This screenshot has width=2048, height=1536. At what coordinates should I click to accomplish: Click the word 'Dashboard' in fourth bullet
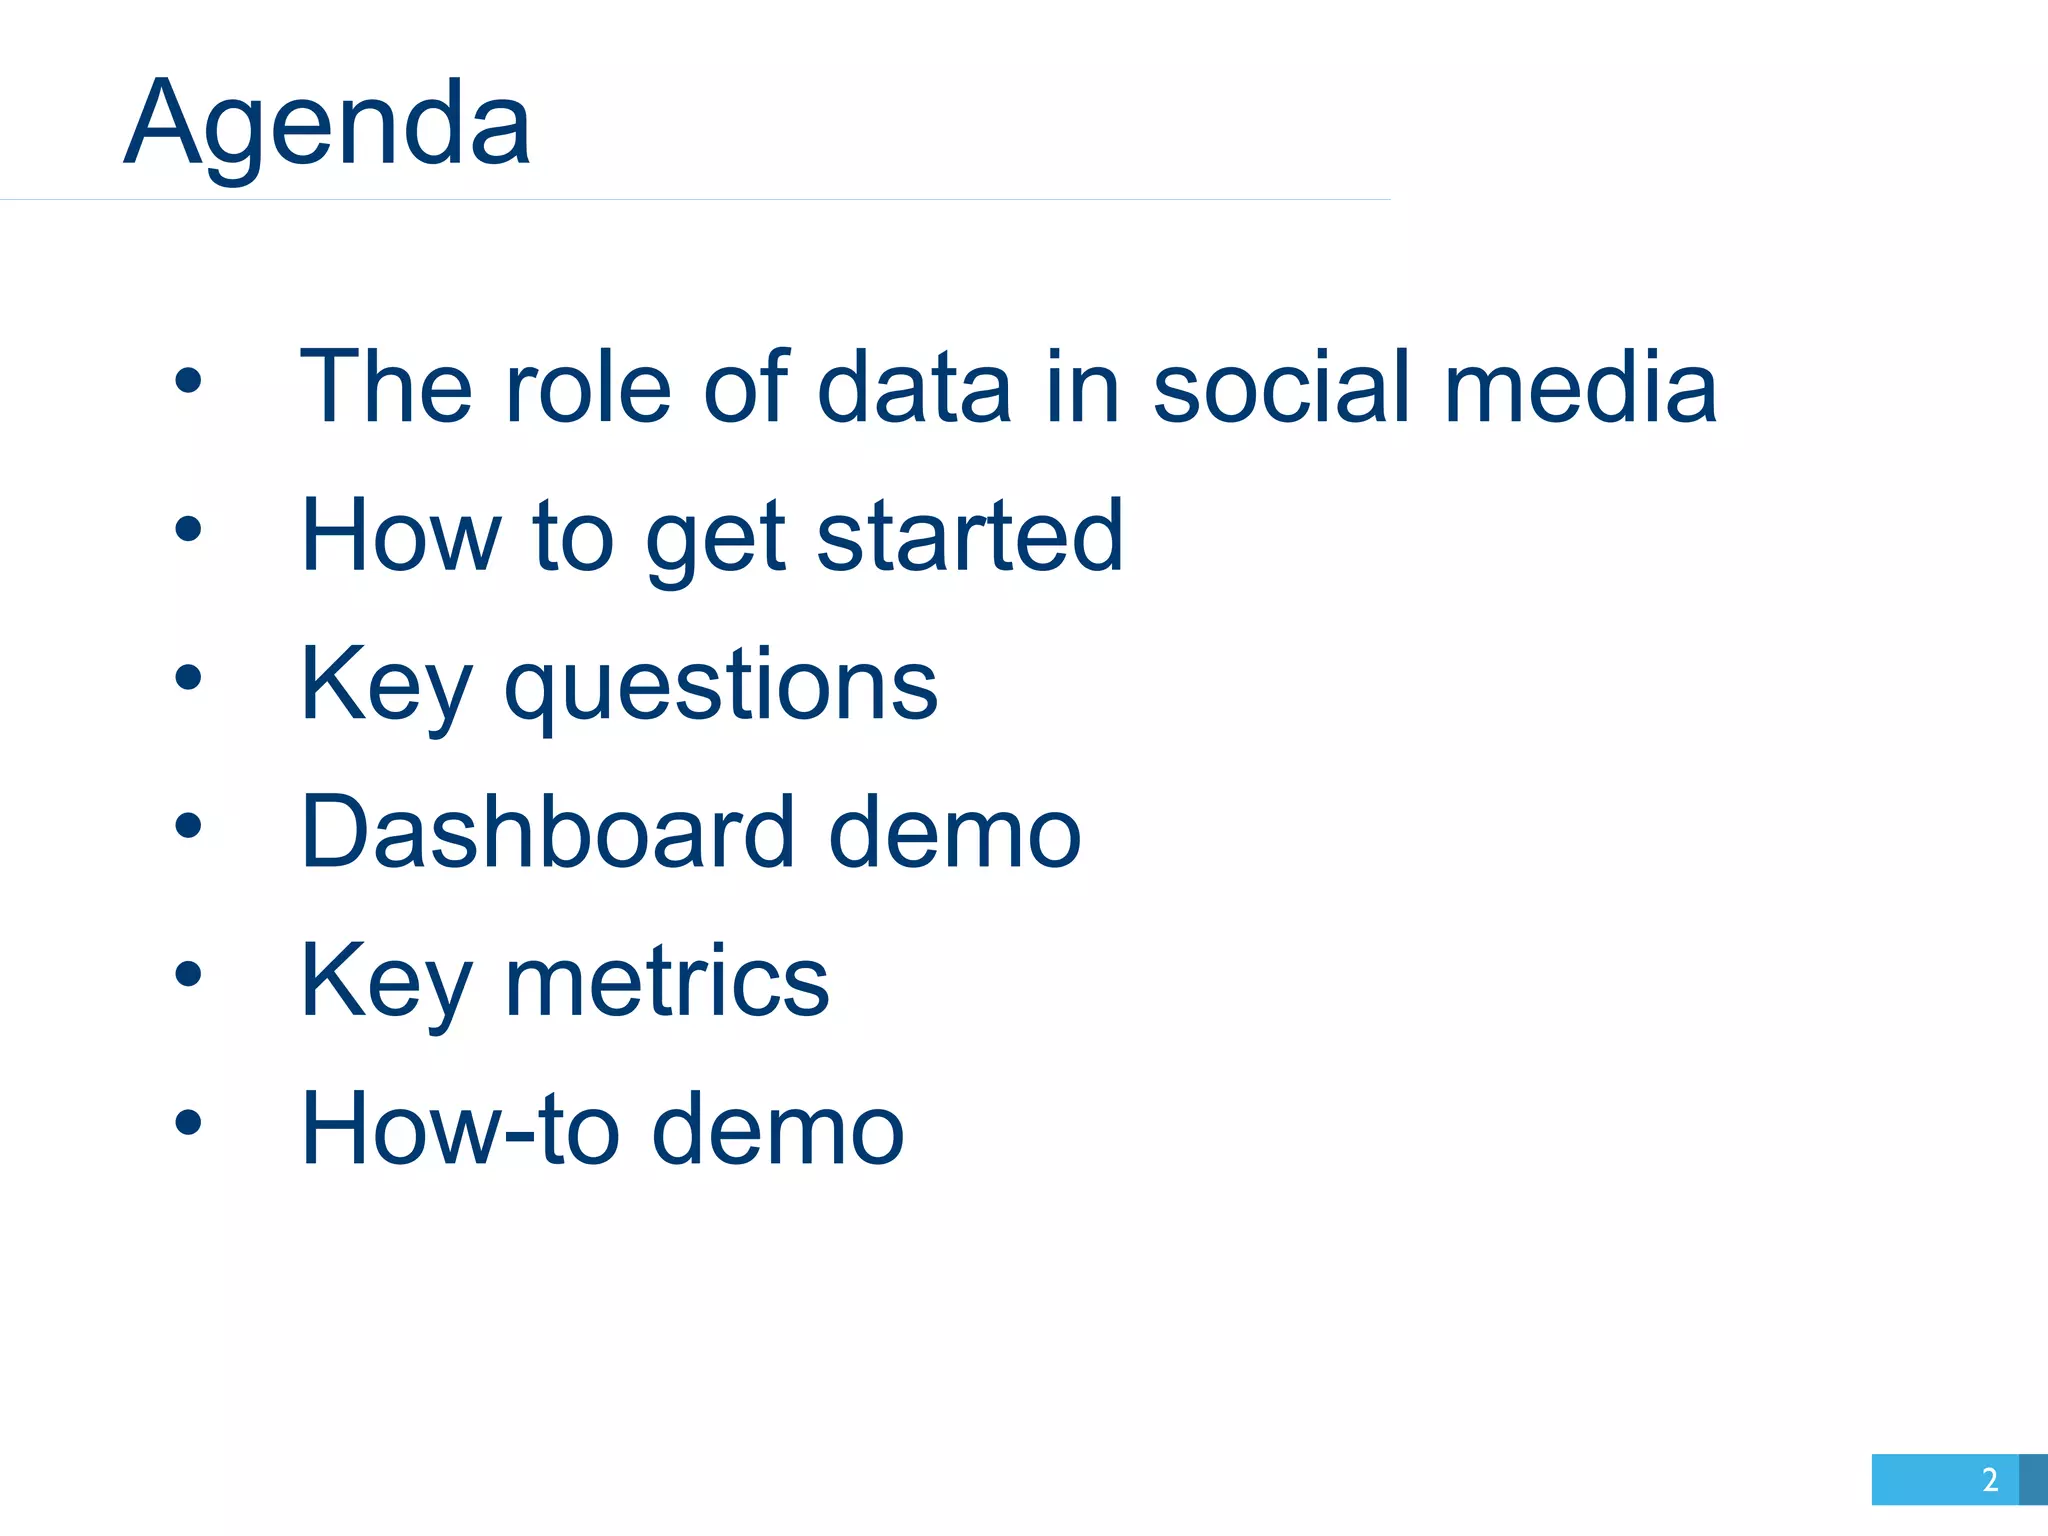click(548, 830)
